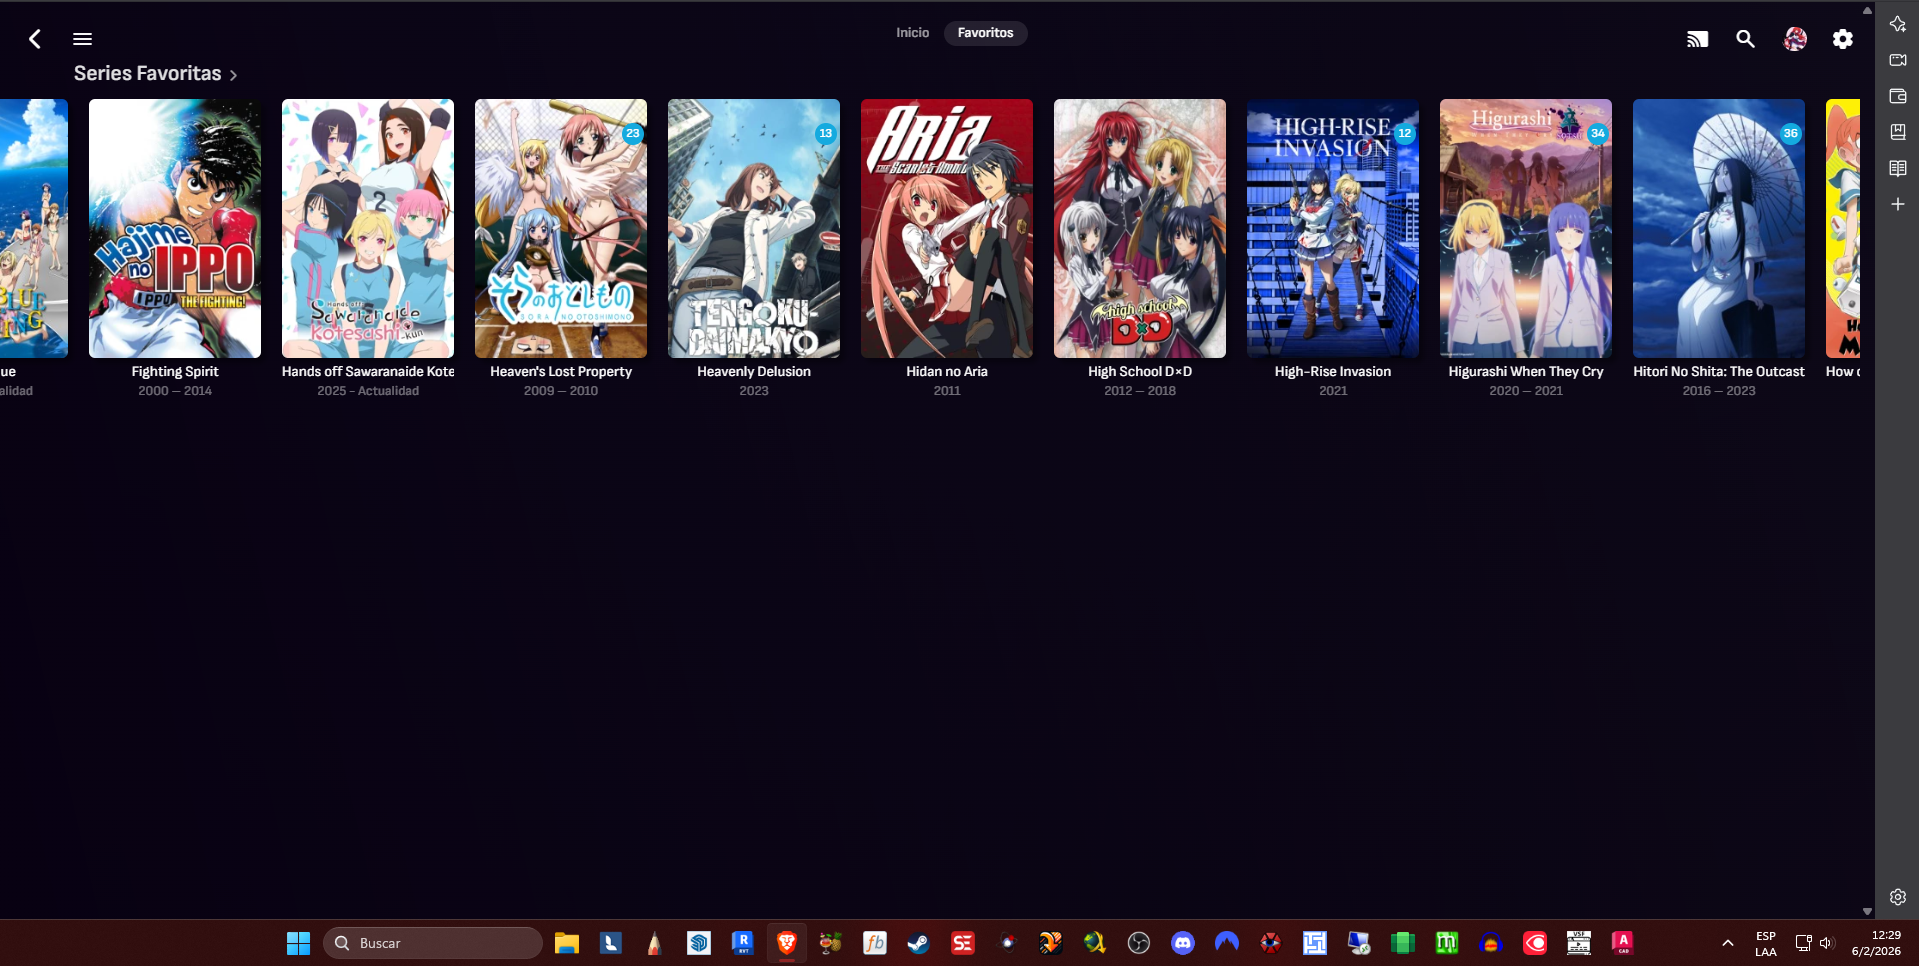1919x966 pixels.
Task: Open the Higurashi When They Cry poster
Action: click(x=1526, y=228)
